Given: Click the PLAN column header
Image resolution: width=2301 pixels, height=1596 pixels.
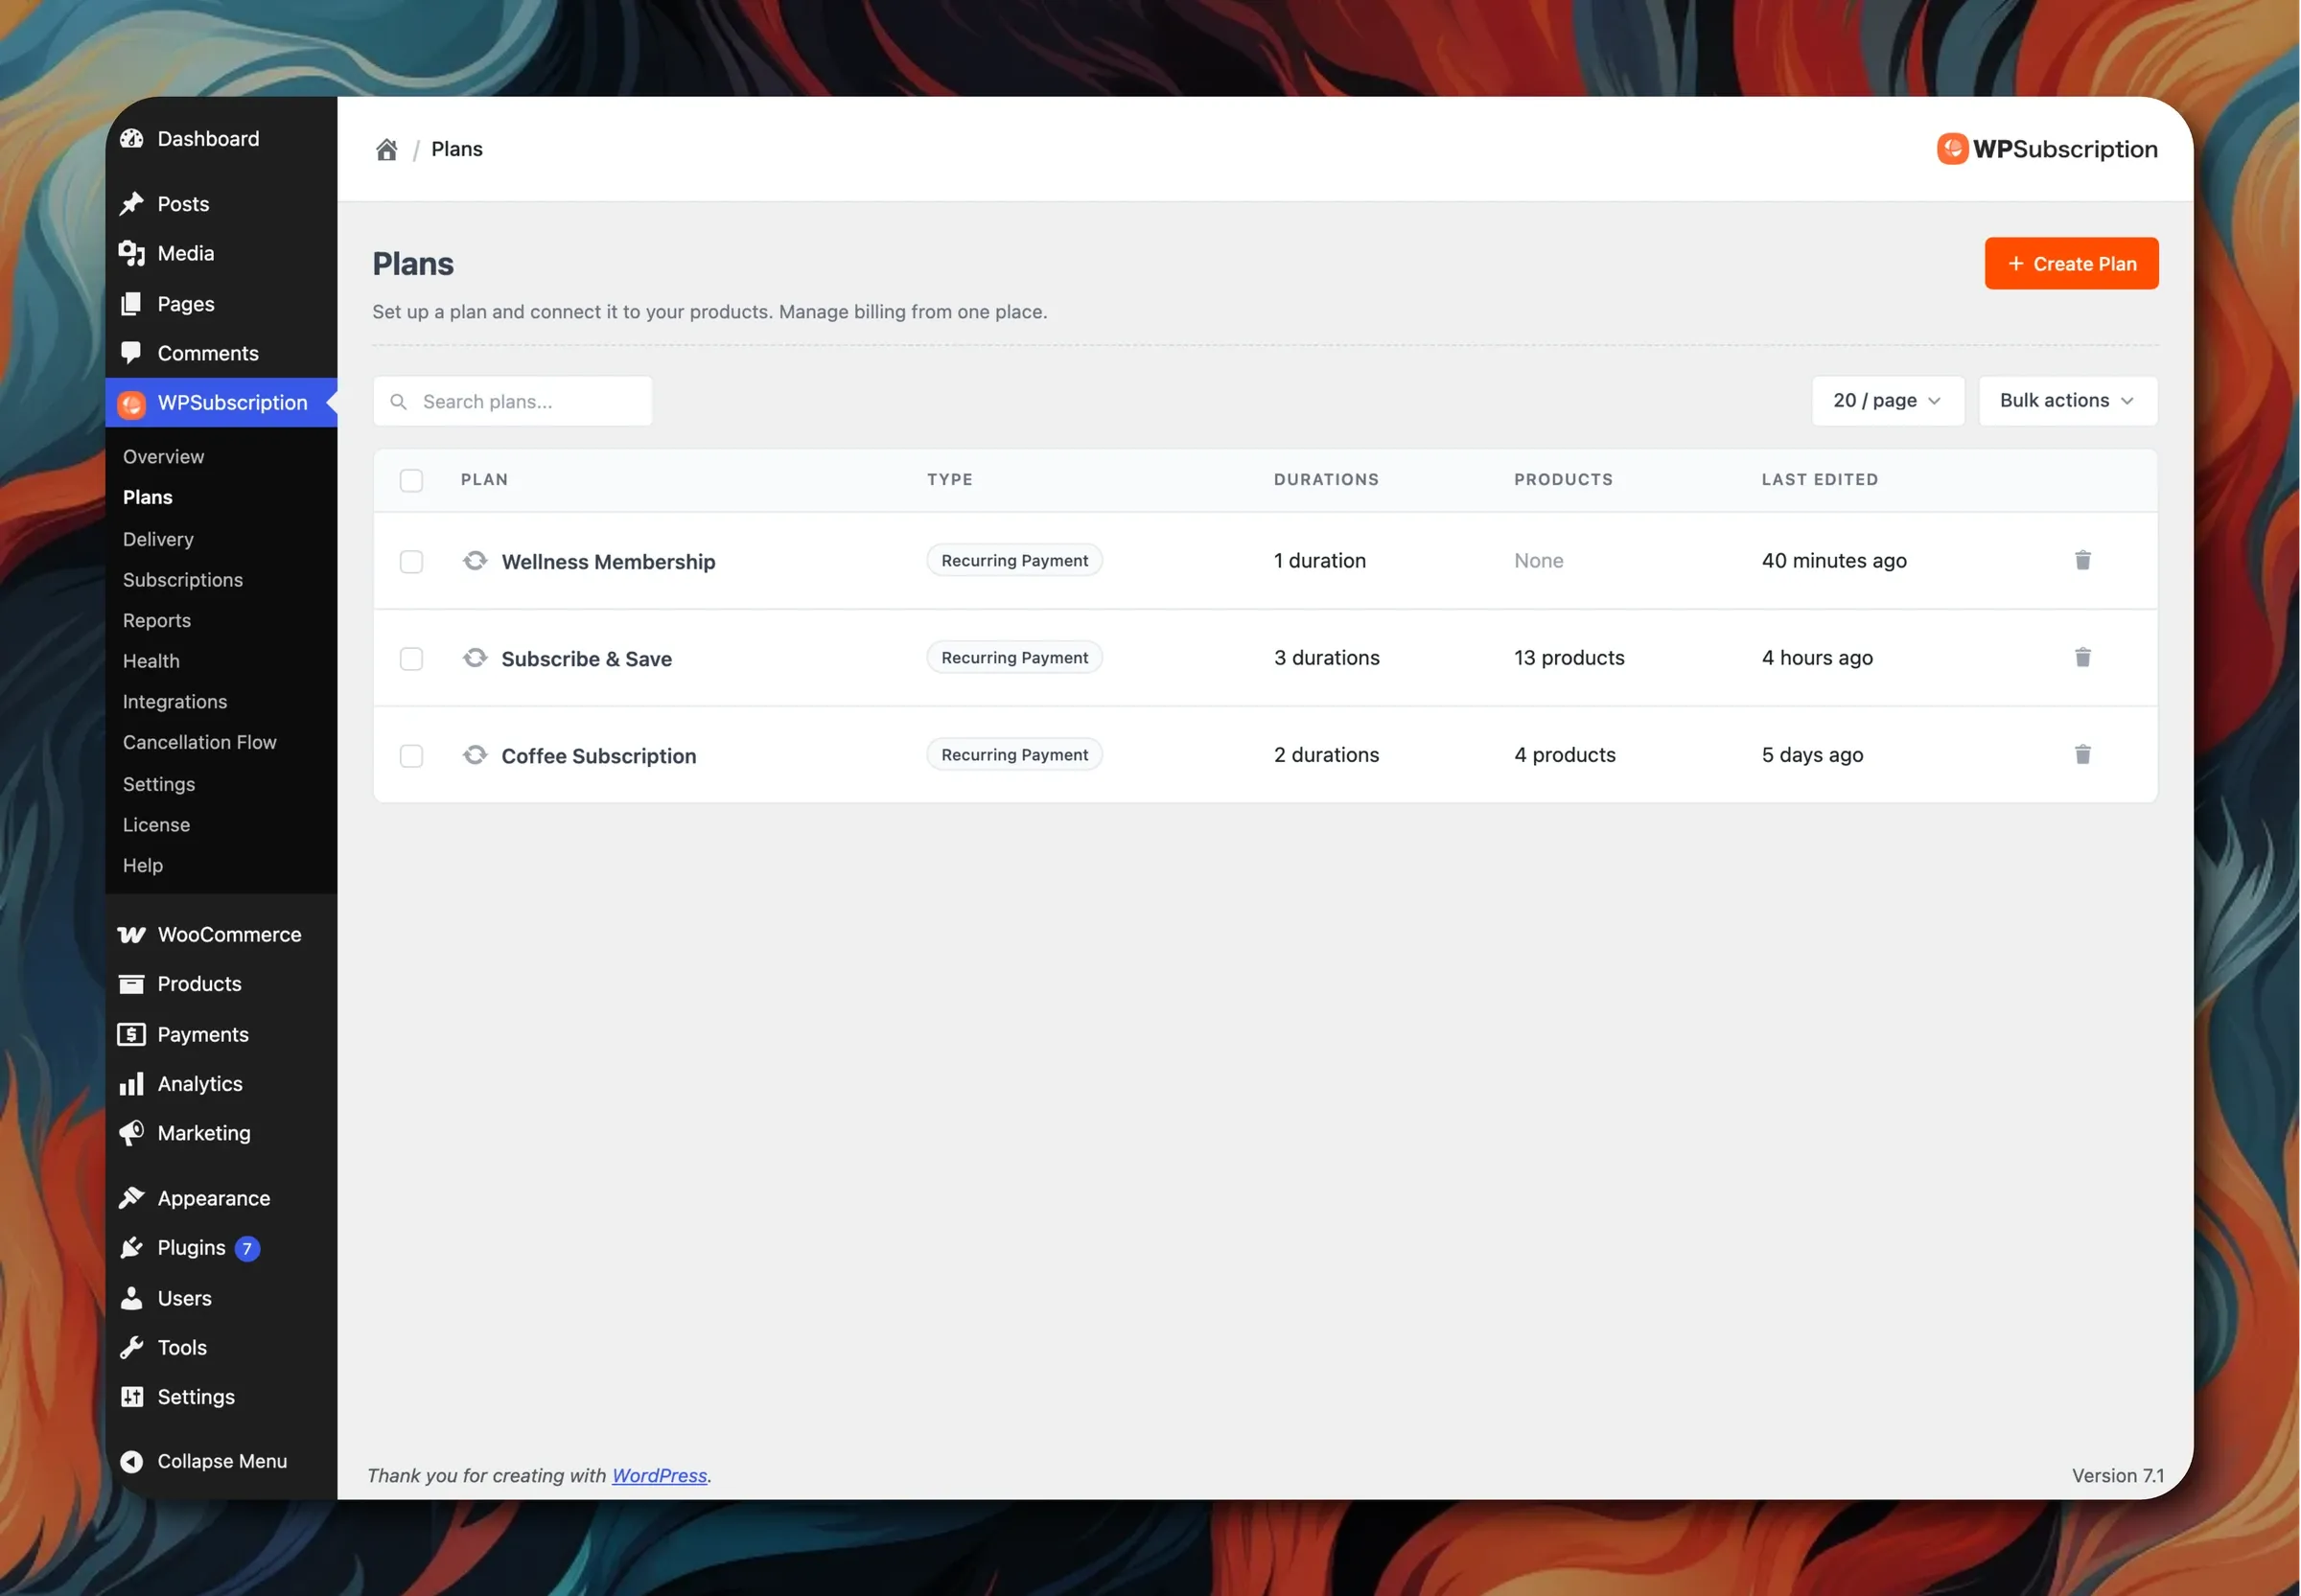Looking at the screenshot, I should tap(484, 479).
